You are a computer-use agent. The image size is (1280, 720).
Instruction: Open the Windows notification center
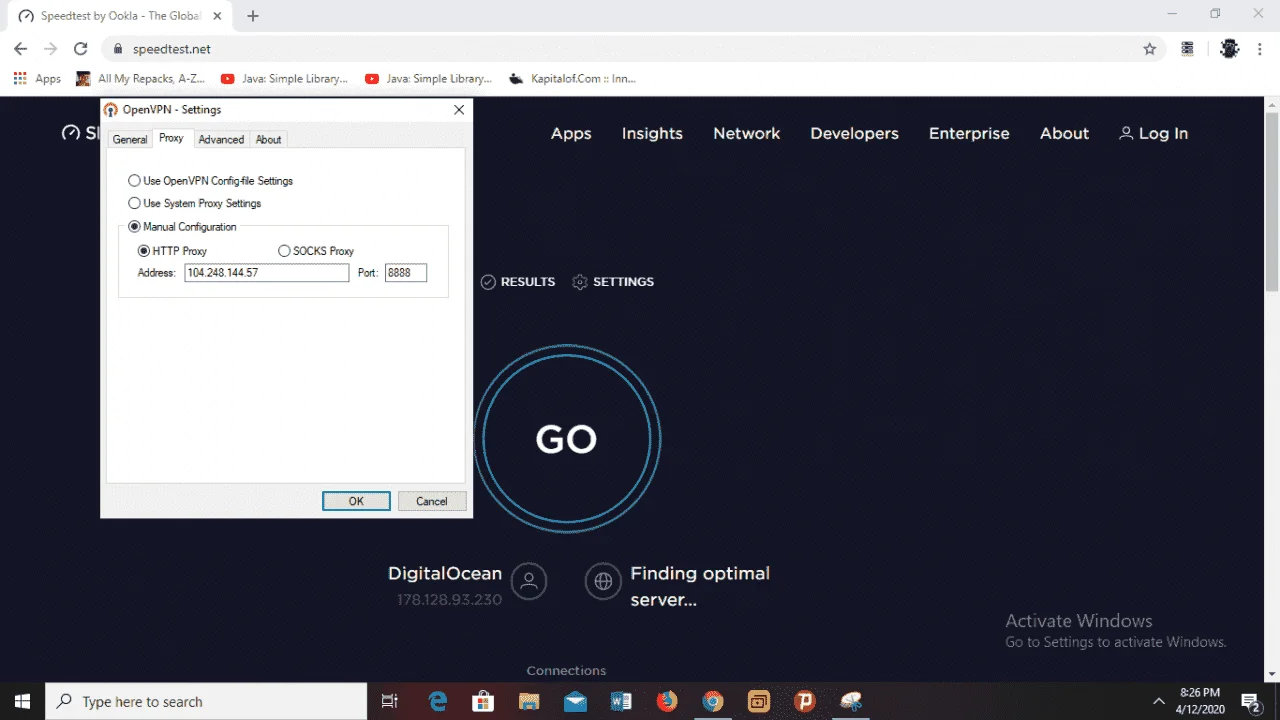(x=1250, y=701)
